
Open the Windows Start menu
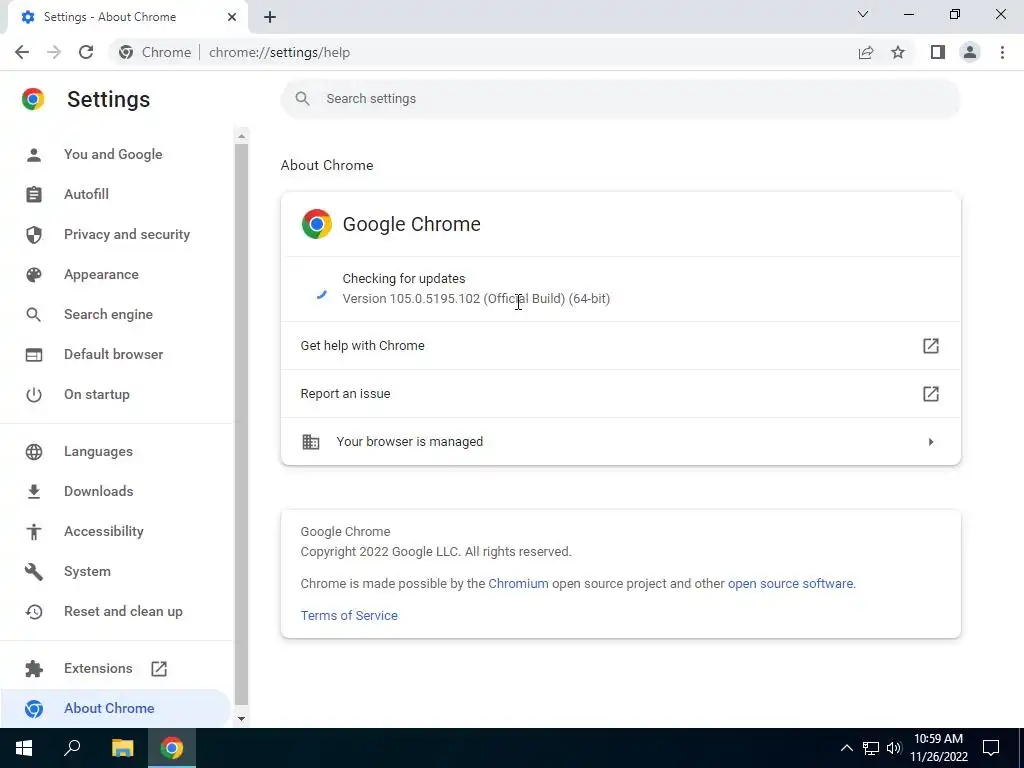[24, 748]
